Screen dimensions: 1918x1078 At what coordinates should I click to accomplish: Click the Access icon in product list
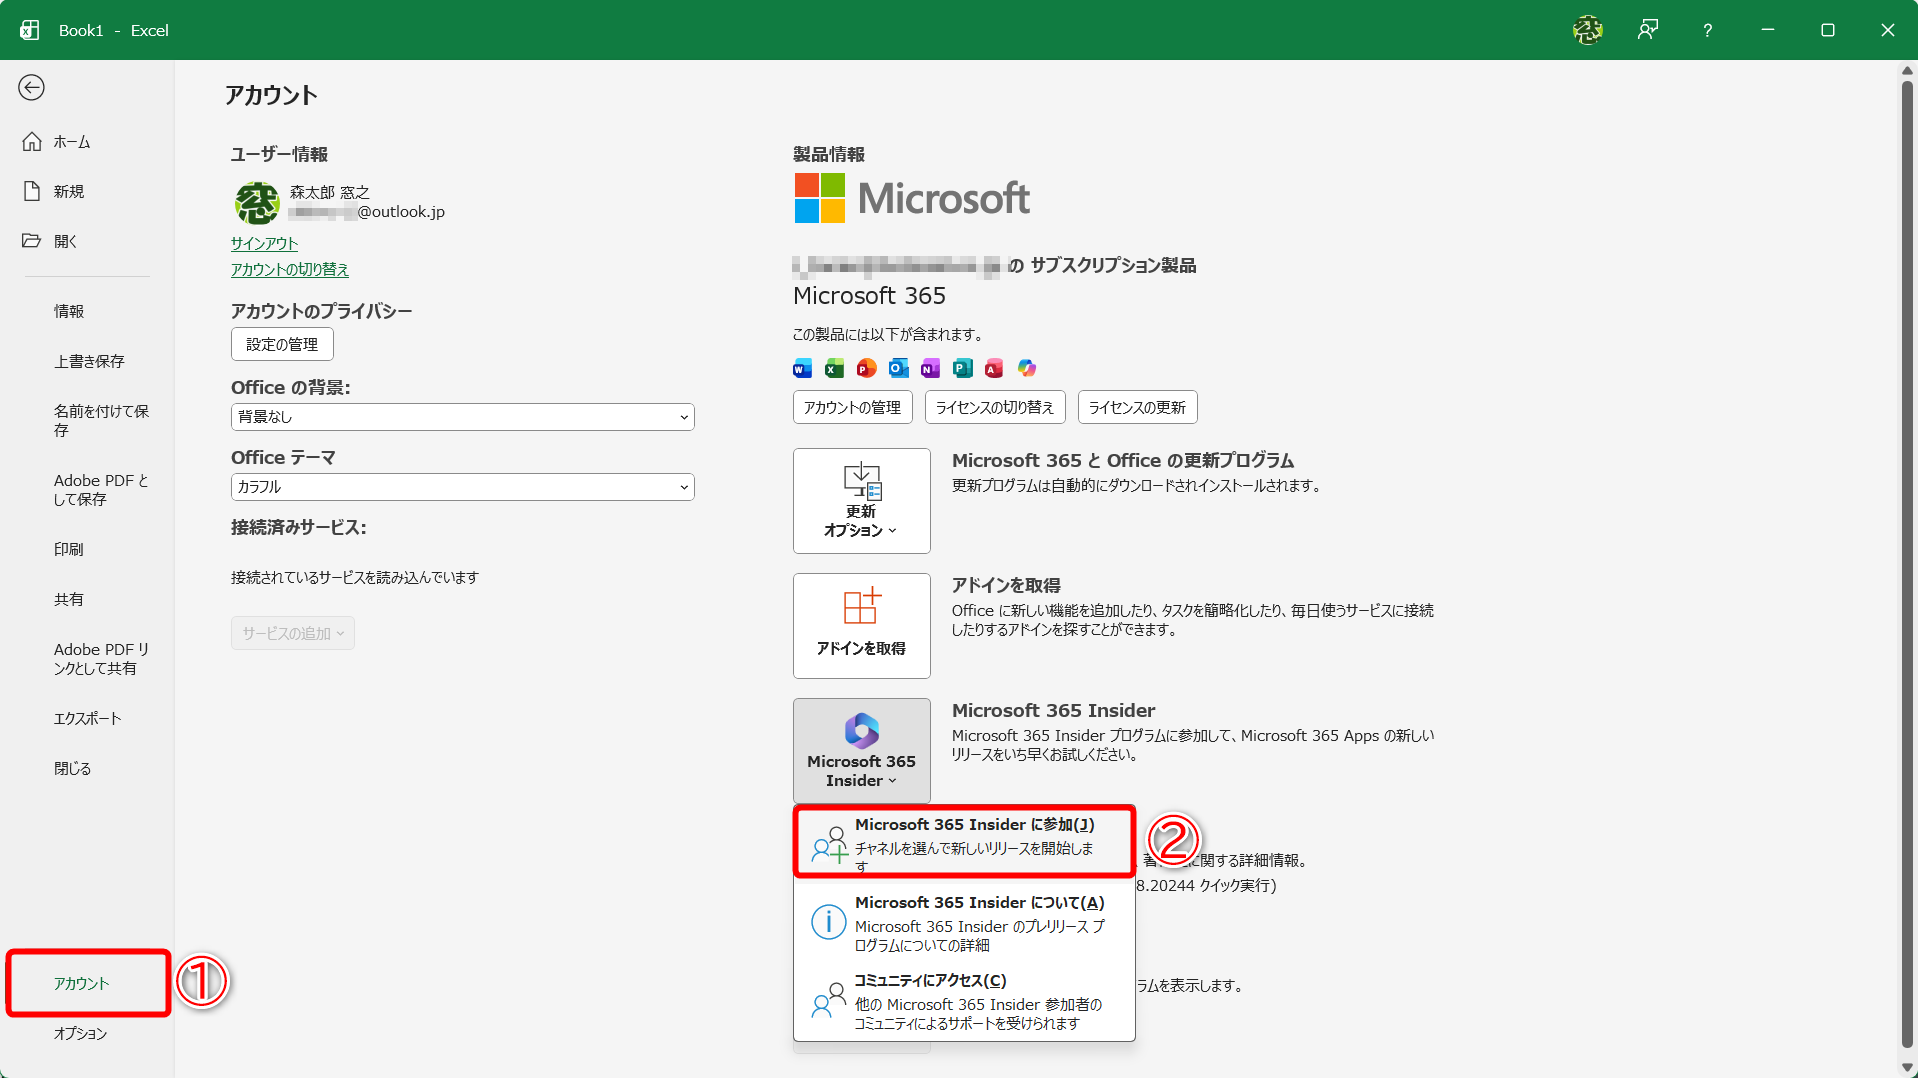point(993,368)
